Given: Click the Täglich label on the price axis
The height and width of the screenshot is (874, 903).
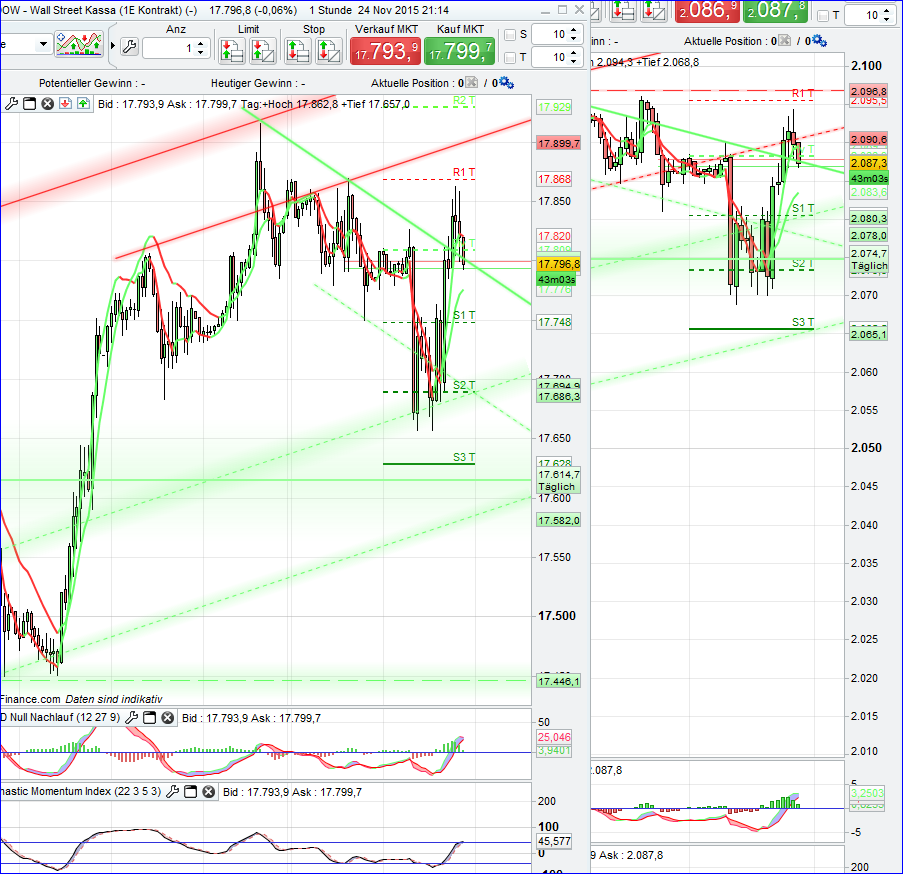Looking at the screenshot, I should pos(555,487).
